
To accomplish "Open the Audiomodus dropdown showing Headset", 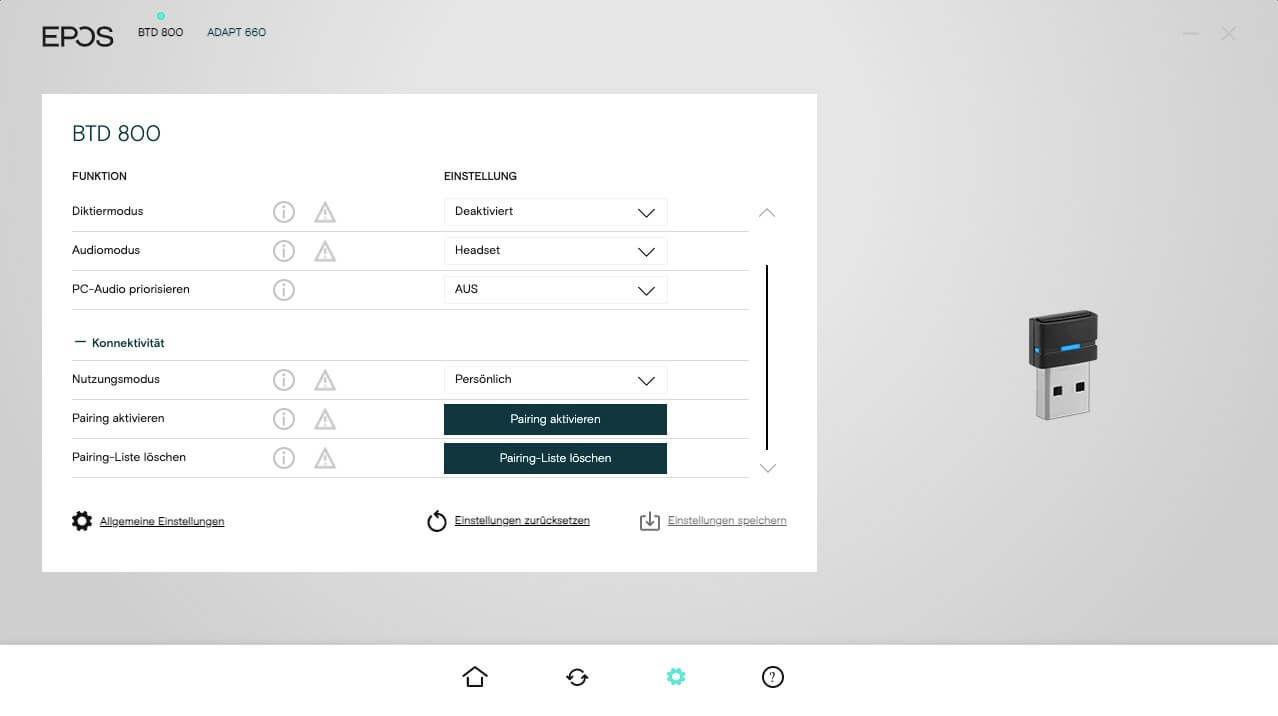I will pyautogui.click(x=555, y=251).
